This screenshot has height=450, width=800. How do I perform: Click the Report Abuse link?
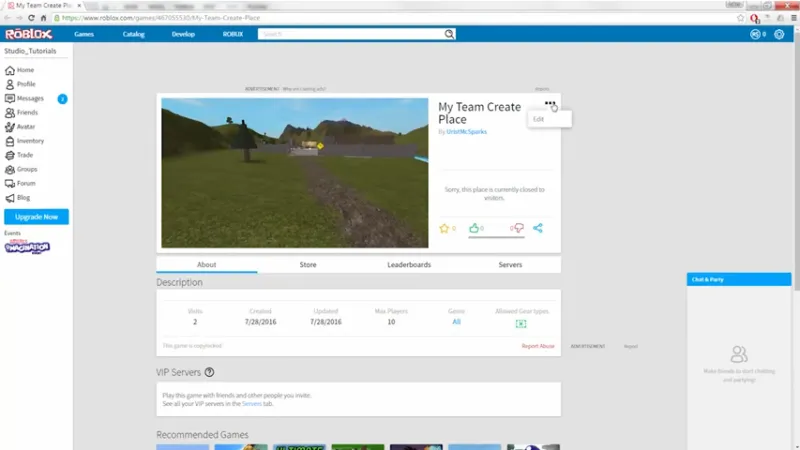pos(538,346)
